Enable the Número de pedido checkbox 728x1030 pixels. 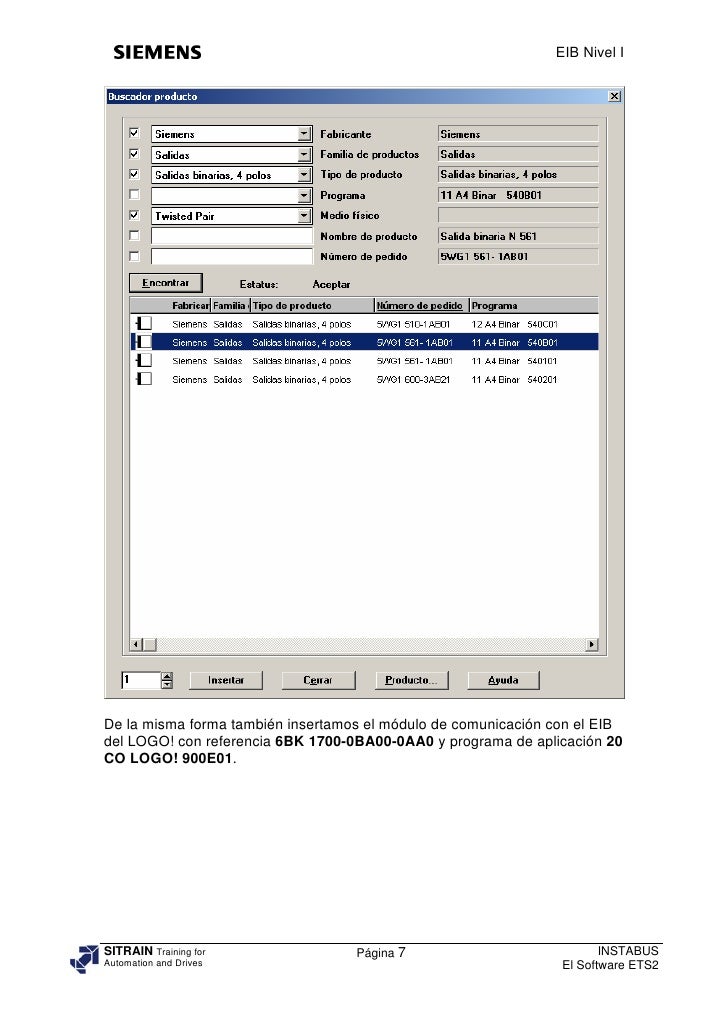[x=134, y=256]
